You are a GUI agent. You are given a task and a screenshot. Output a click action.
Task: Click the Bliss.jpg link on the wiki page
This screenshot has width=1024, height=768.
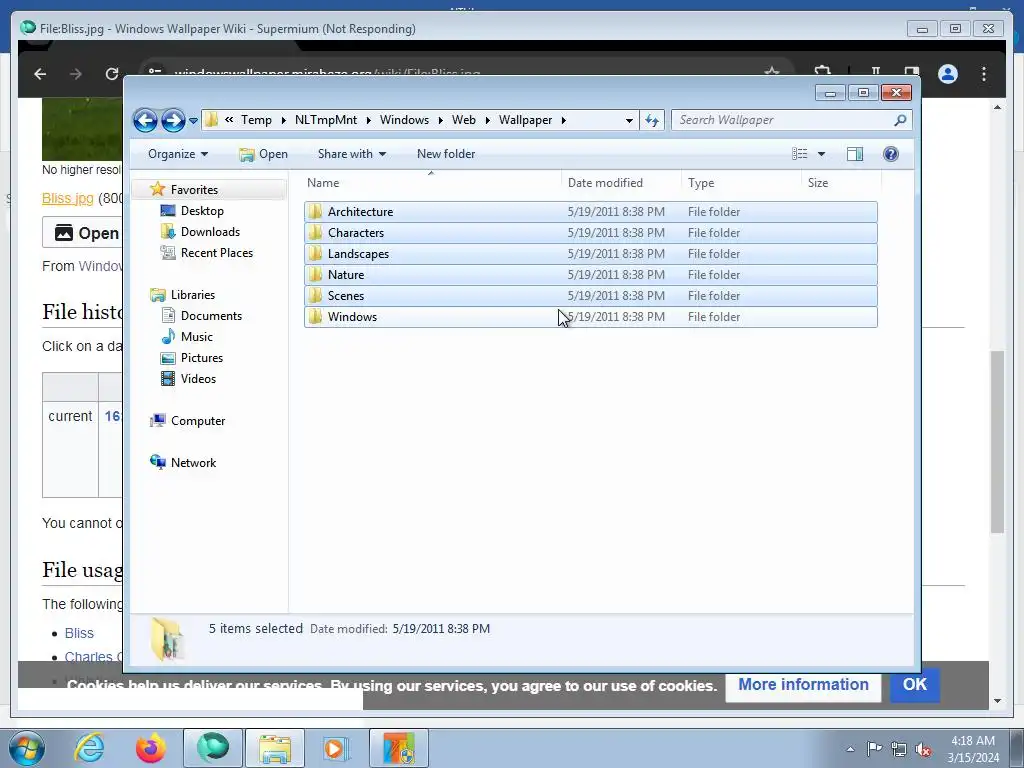[68, 199]
